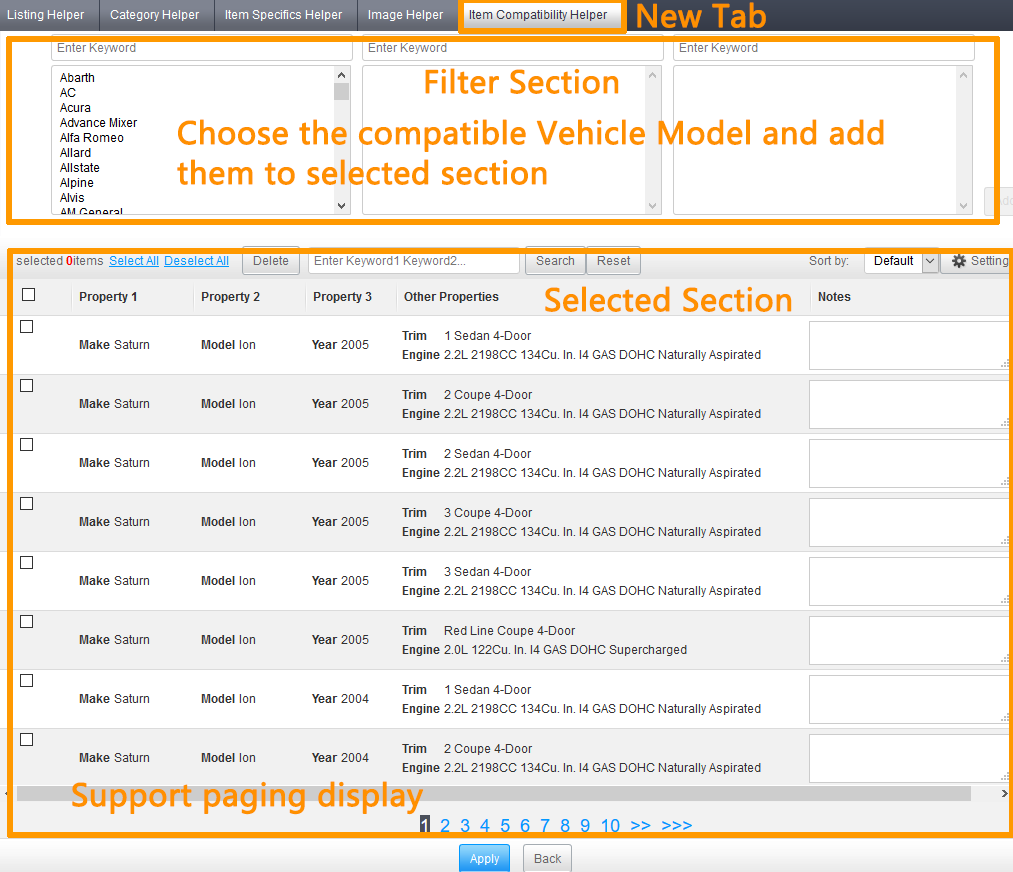Click make list scroll down arrow

342,206
